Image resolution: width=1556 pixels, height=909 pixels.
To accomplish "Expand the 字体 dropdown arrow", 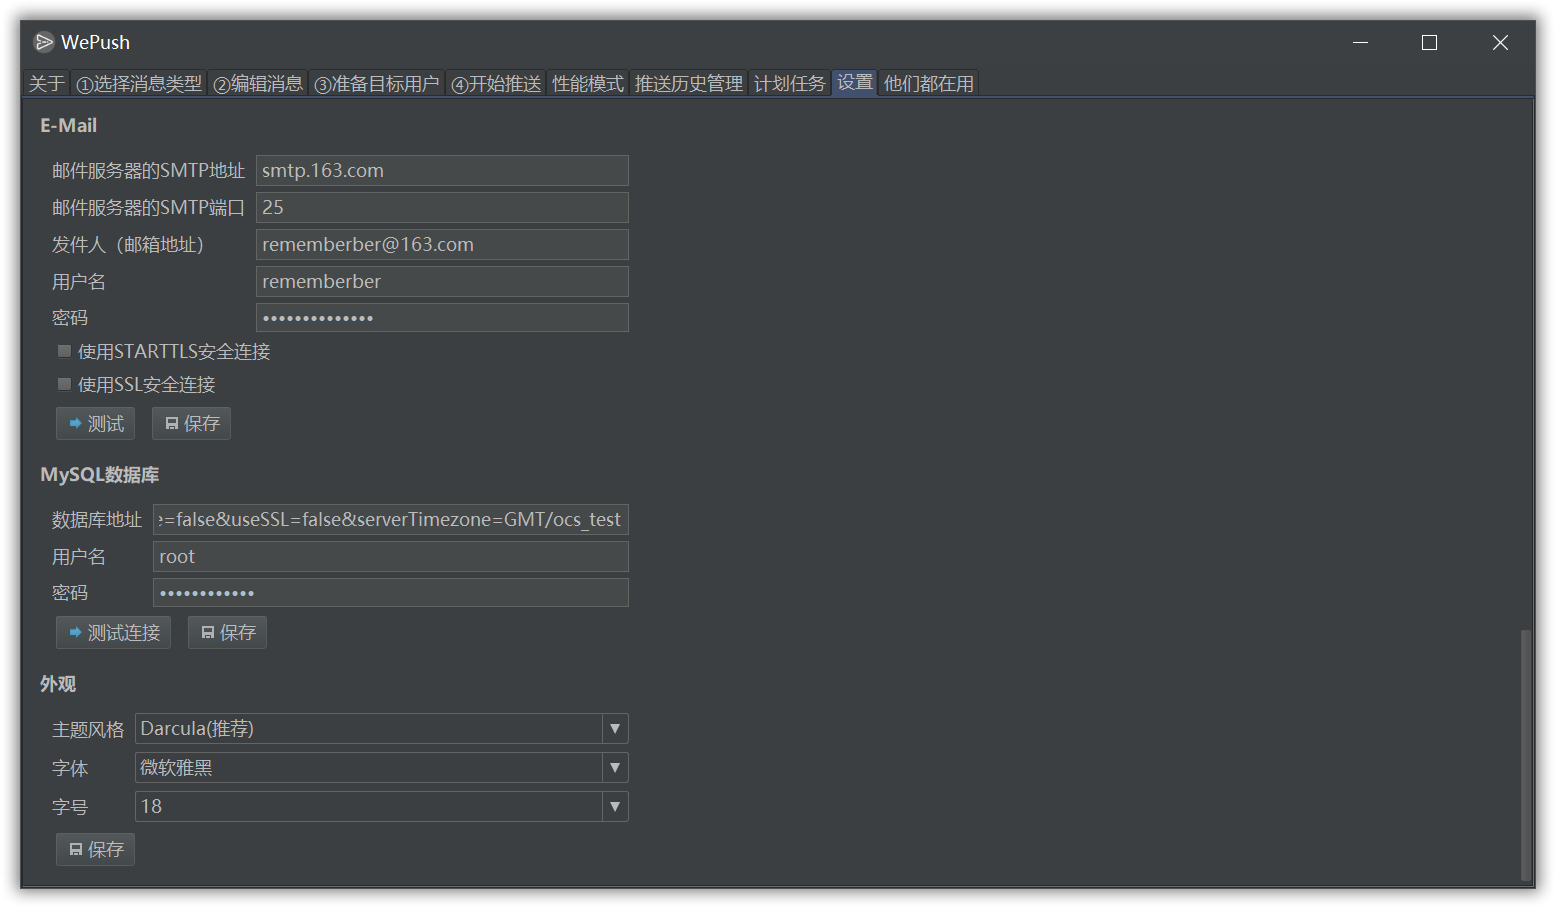I will pos(615,768).
